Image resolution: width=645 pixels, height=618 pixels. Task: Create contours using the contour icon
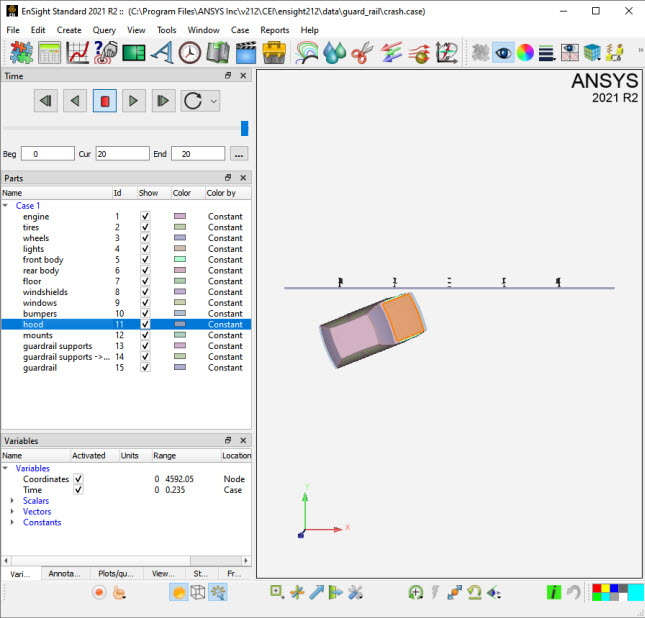tap(306, 53)
